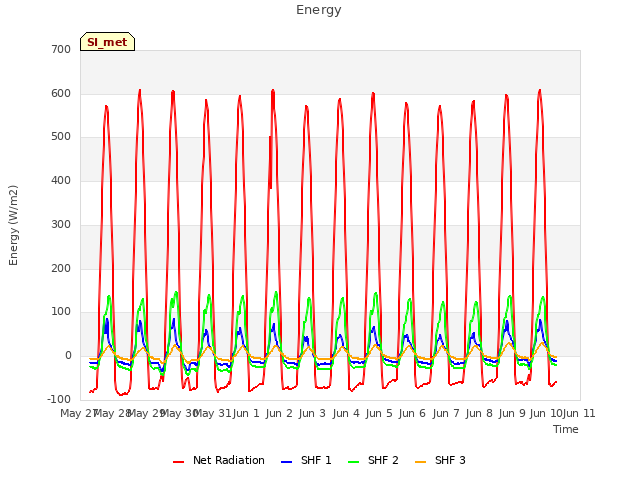Viewport: 640px width, 480px height.
Task: Click the 600 y-axis tick label
Action: (x=61, y=93)
